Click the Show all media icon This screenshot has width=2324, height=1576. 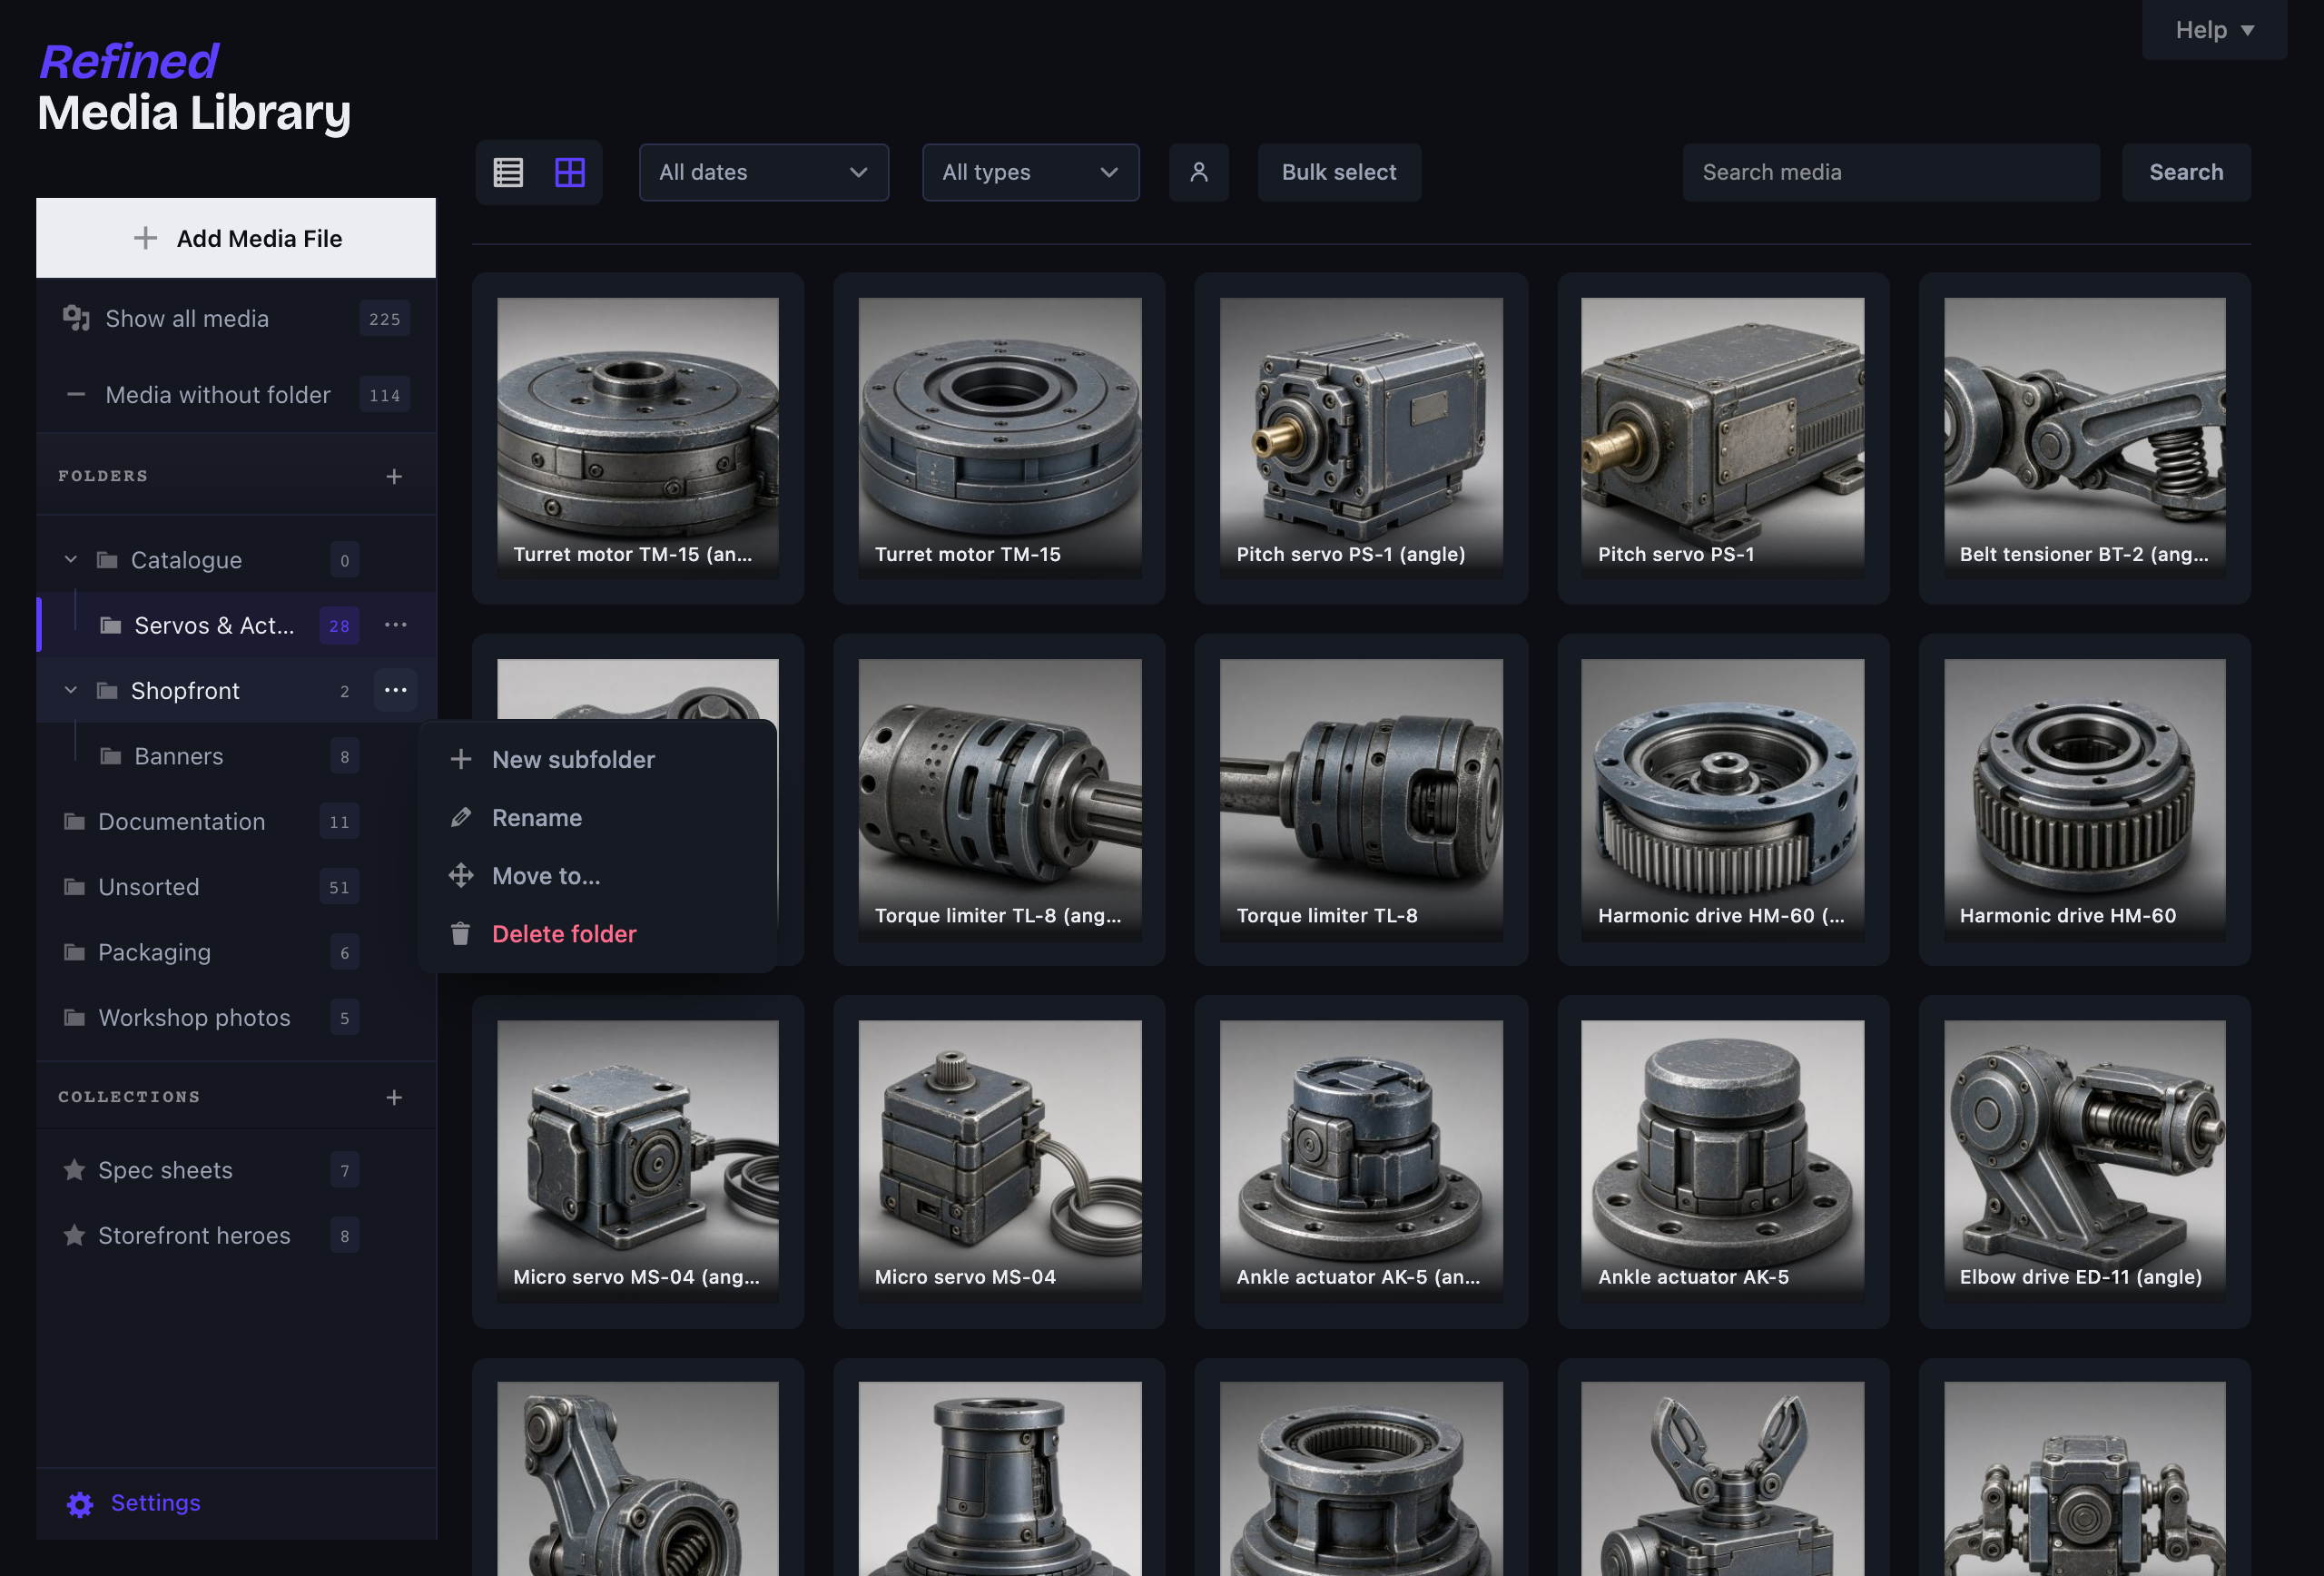click(x=76, y=318)
